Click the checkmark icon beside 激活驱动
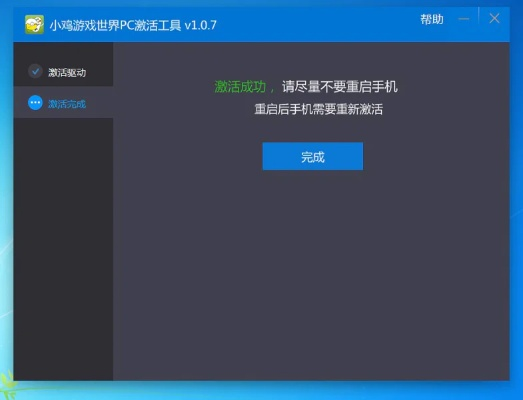The image size is (523, 400). point(35,71)
